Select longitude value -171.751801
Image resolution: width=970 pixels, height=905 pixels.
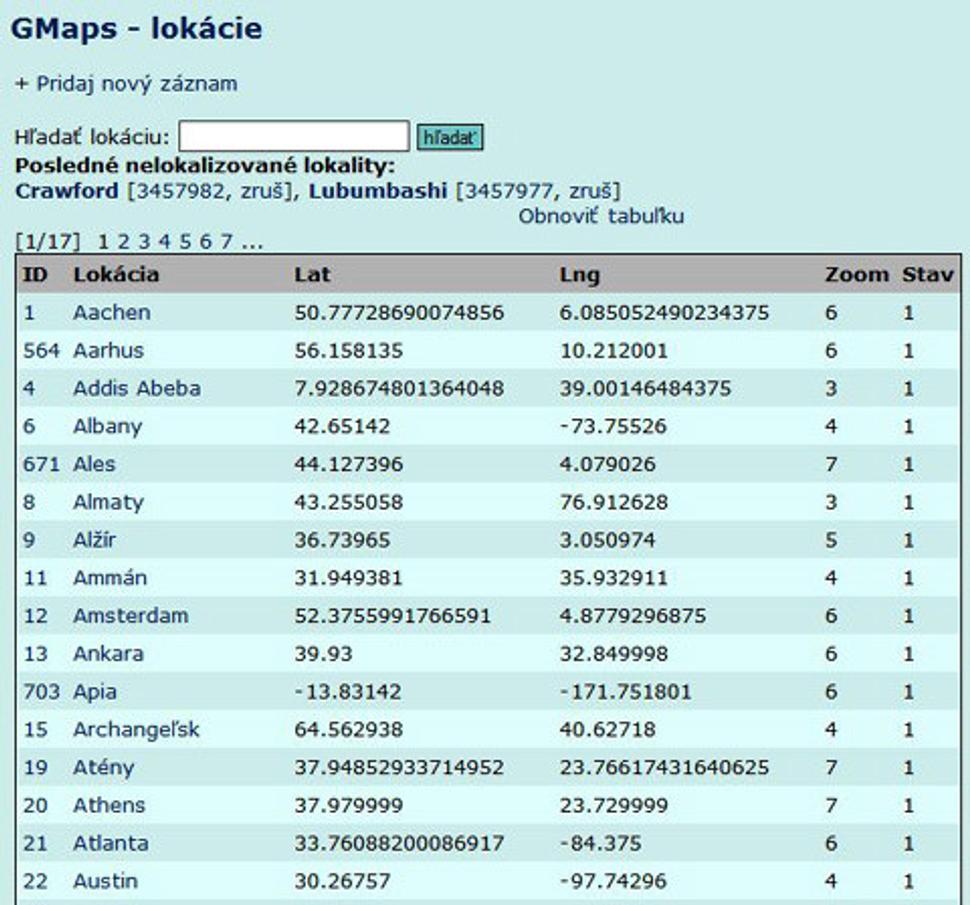coord(625,692)
